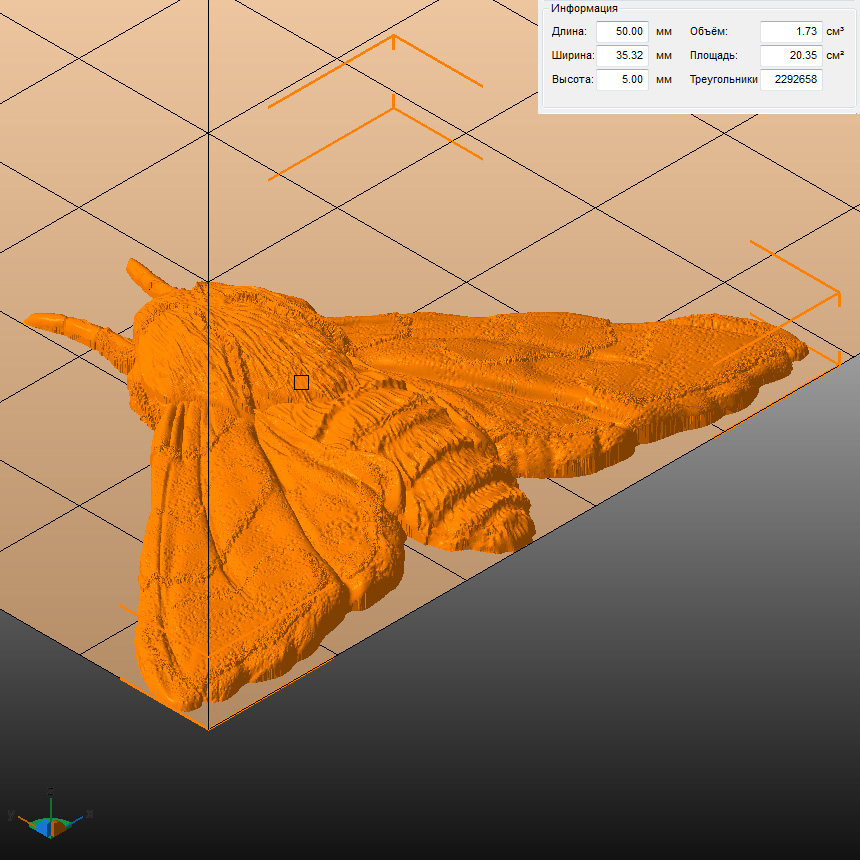The height and width of the screenshot is (860, 860).
Task: Click the Треугольники field showing 2292658
Action: pyautogui.click(x=790, y=80)
